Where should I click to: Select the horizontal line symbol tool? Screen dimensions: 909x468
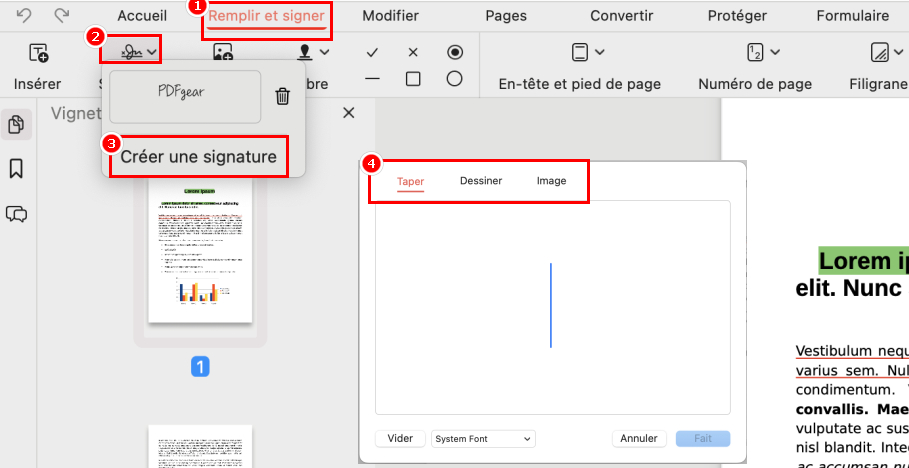(372, 78)
